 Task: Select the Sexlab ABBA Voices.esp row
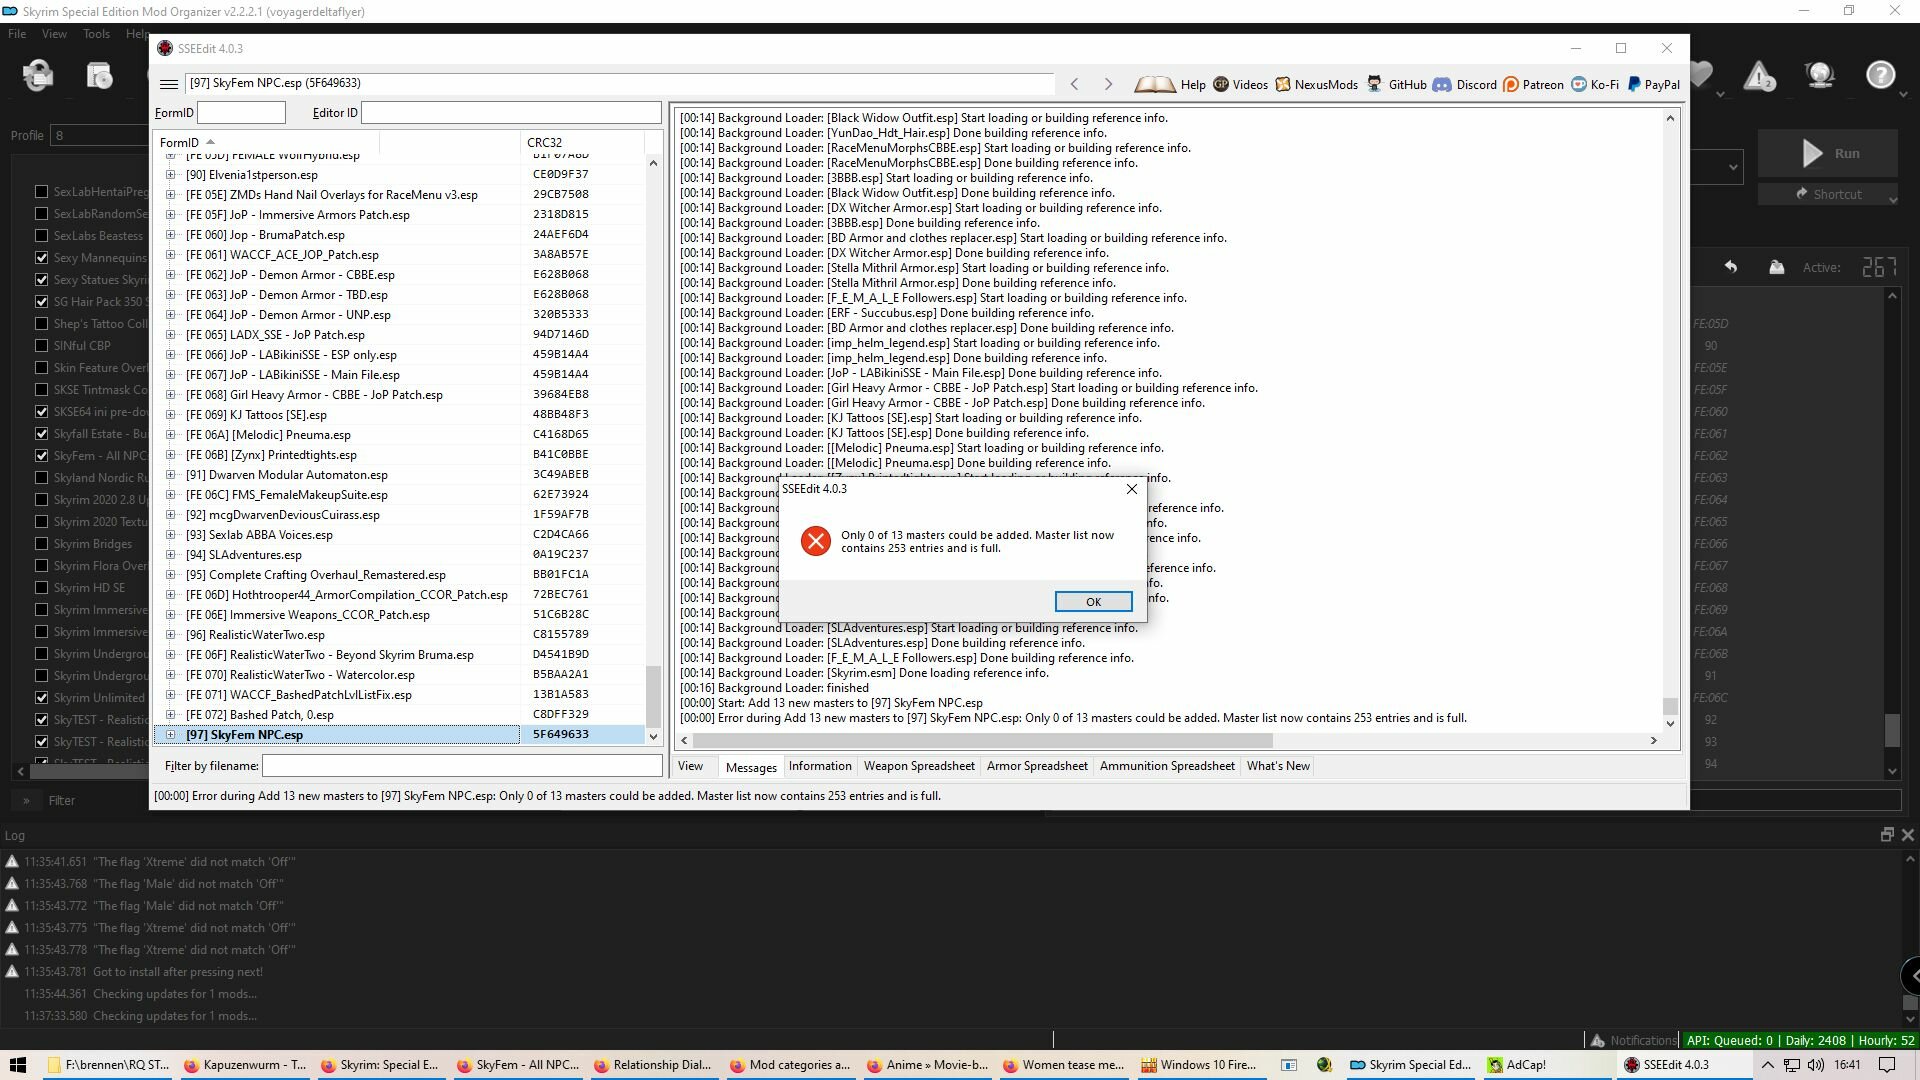(400, 535)
